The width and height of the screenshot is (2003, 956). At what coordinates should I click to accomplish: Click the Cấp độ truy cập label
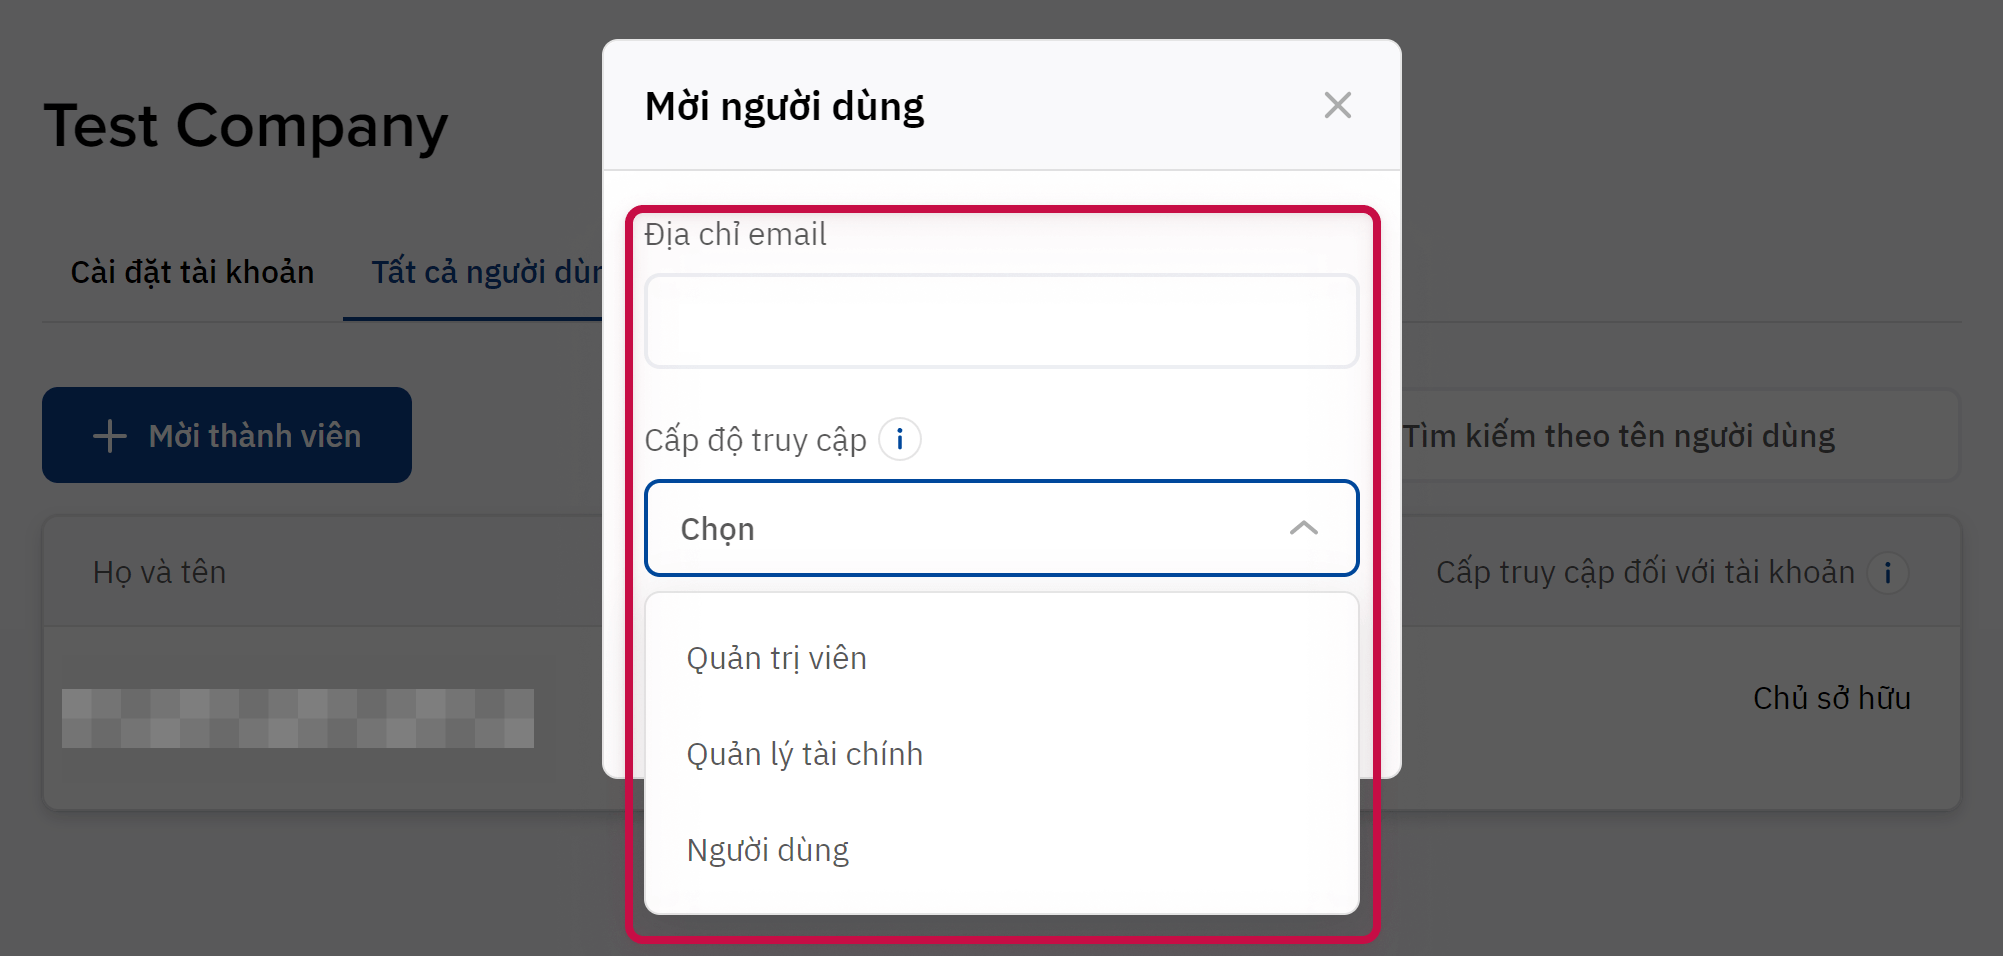pyautogui.click(x=755, y=440)
